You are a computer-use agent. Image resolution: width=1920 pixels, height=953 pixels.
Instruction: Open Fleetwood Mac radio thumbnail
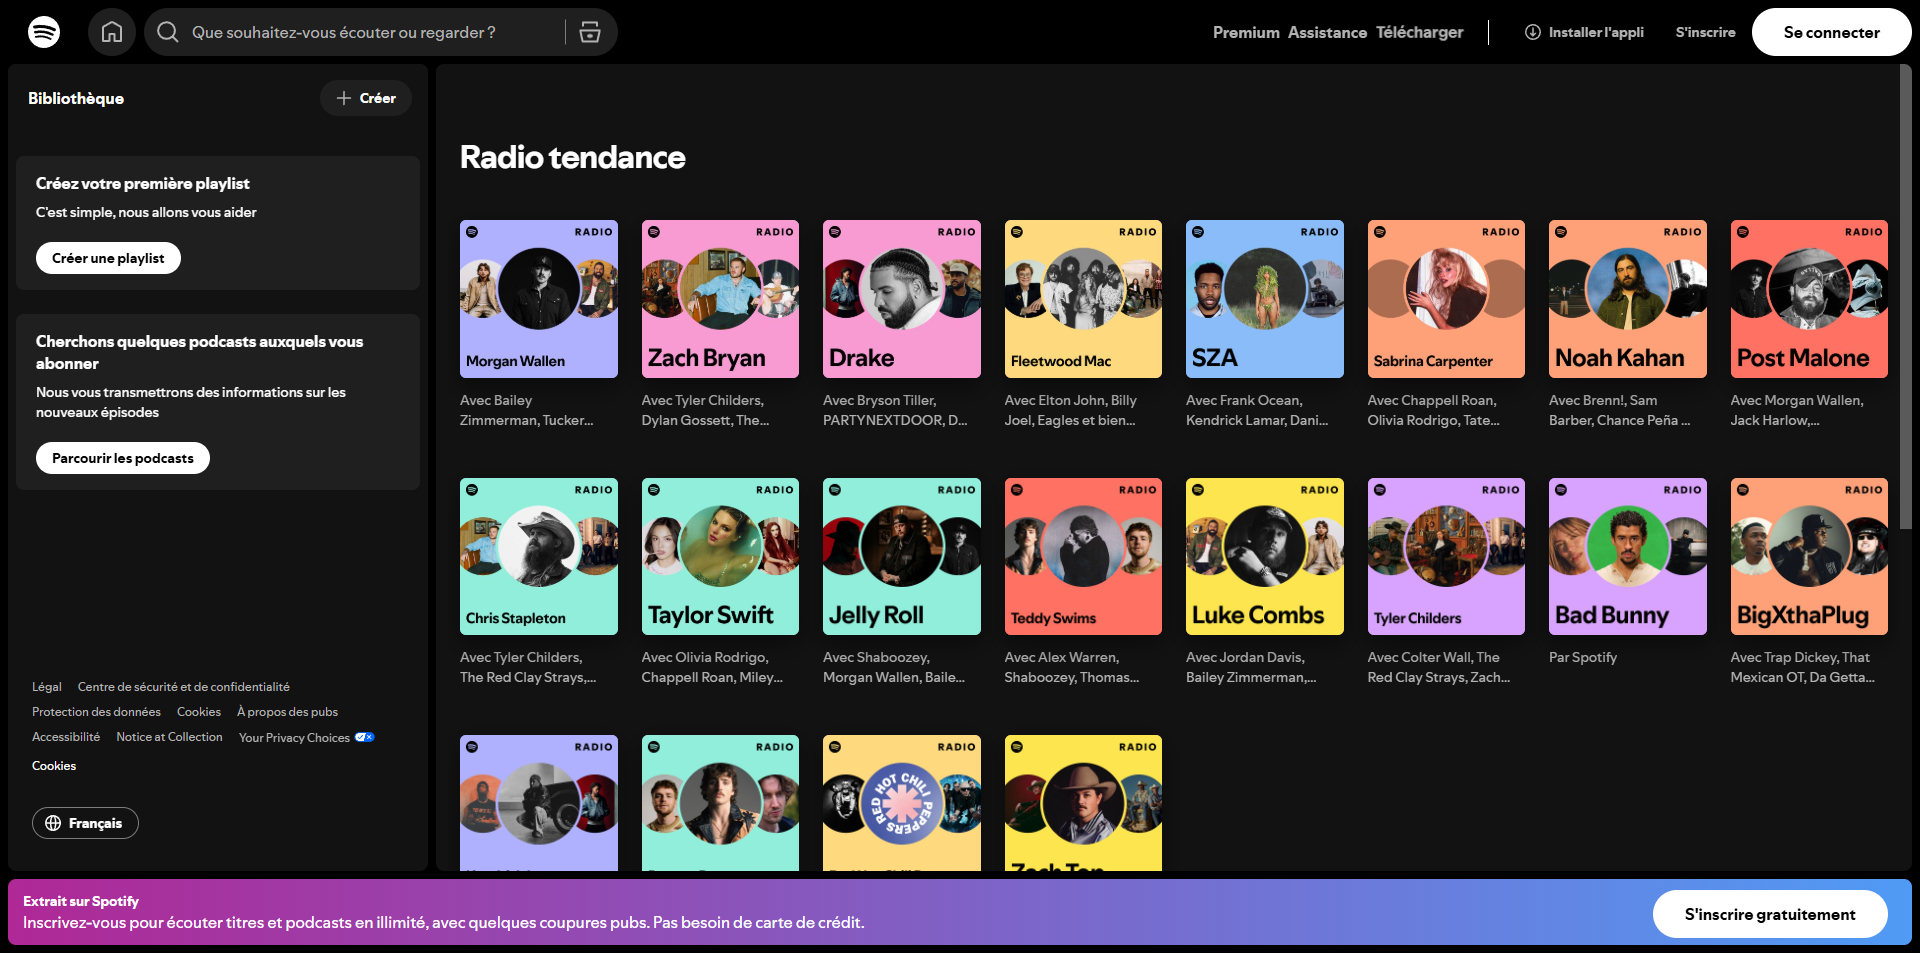tap(1083, 299)
